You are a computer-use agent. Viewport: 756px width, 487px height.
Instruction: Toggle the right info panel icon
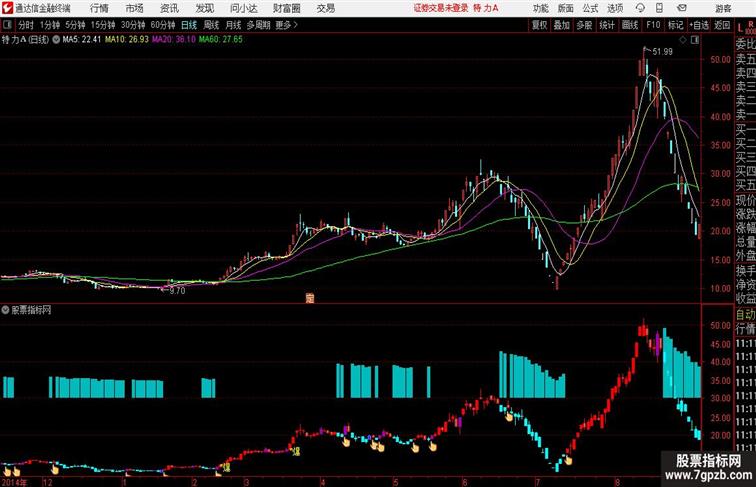(x=695, y=40)
